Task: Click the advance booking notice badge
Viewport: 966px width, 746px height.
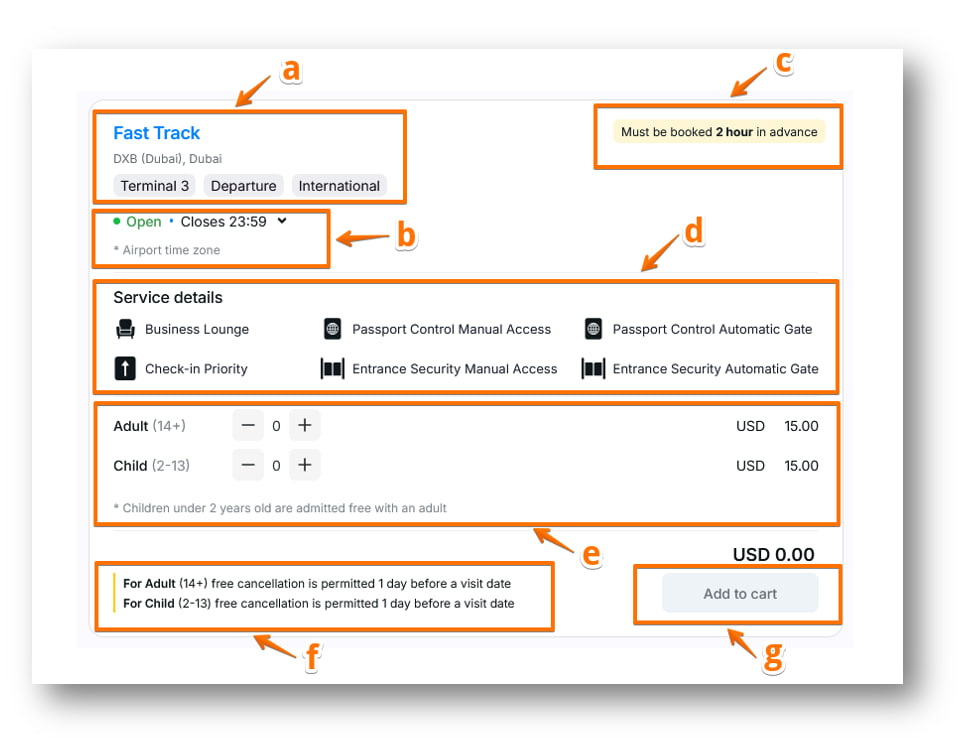Action: coord(719,132)
